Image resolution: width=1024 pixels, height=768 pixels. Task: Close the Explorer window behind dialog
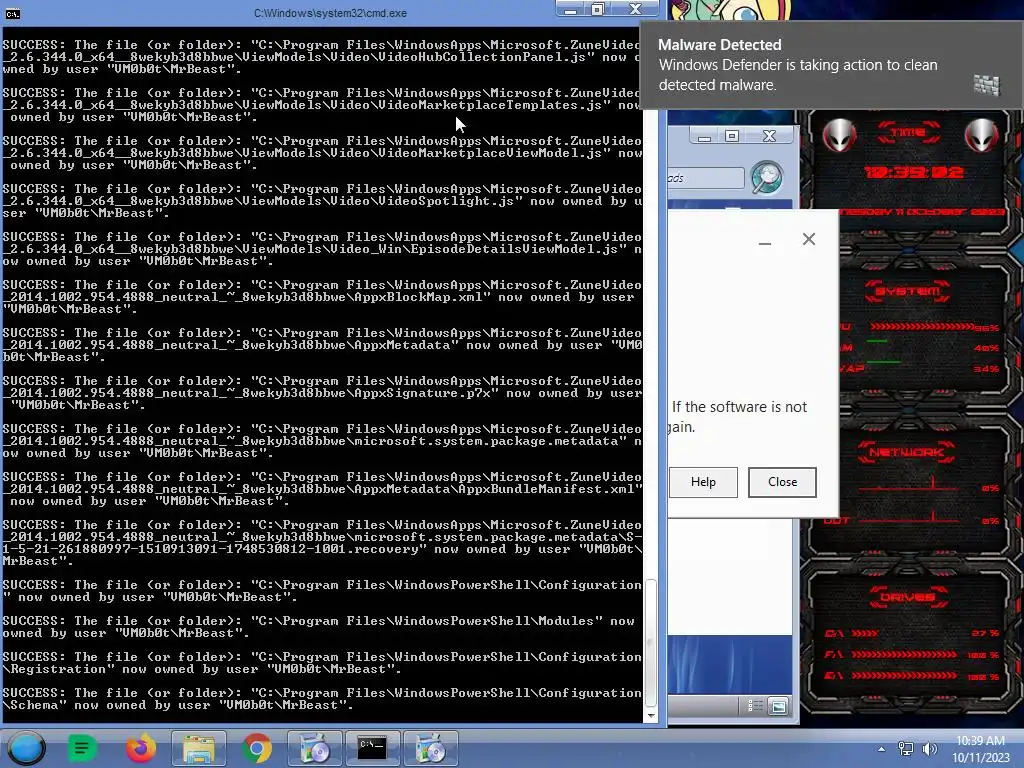tap(769, 136)
